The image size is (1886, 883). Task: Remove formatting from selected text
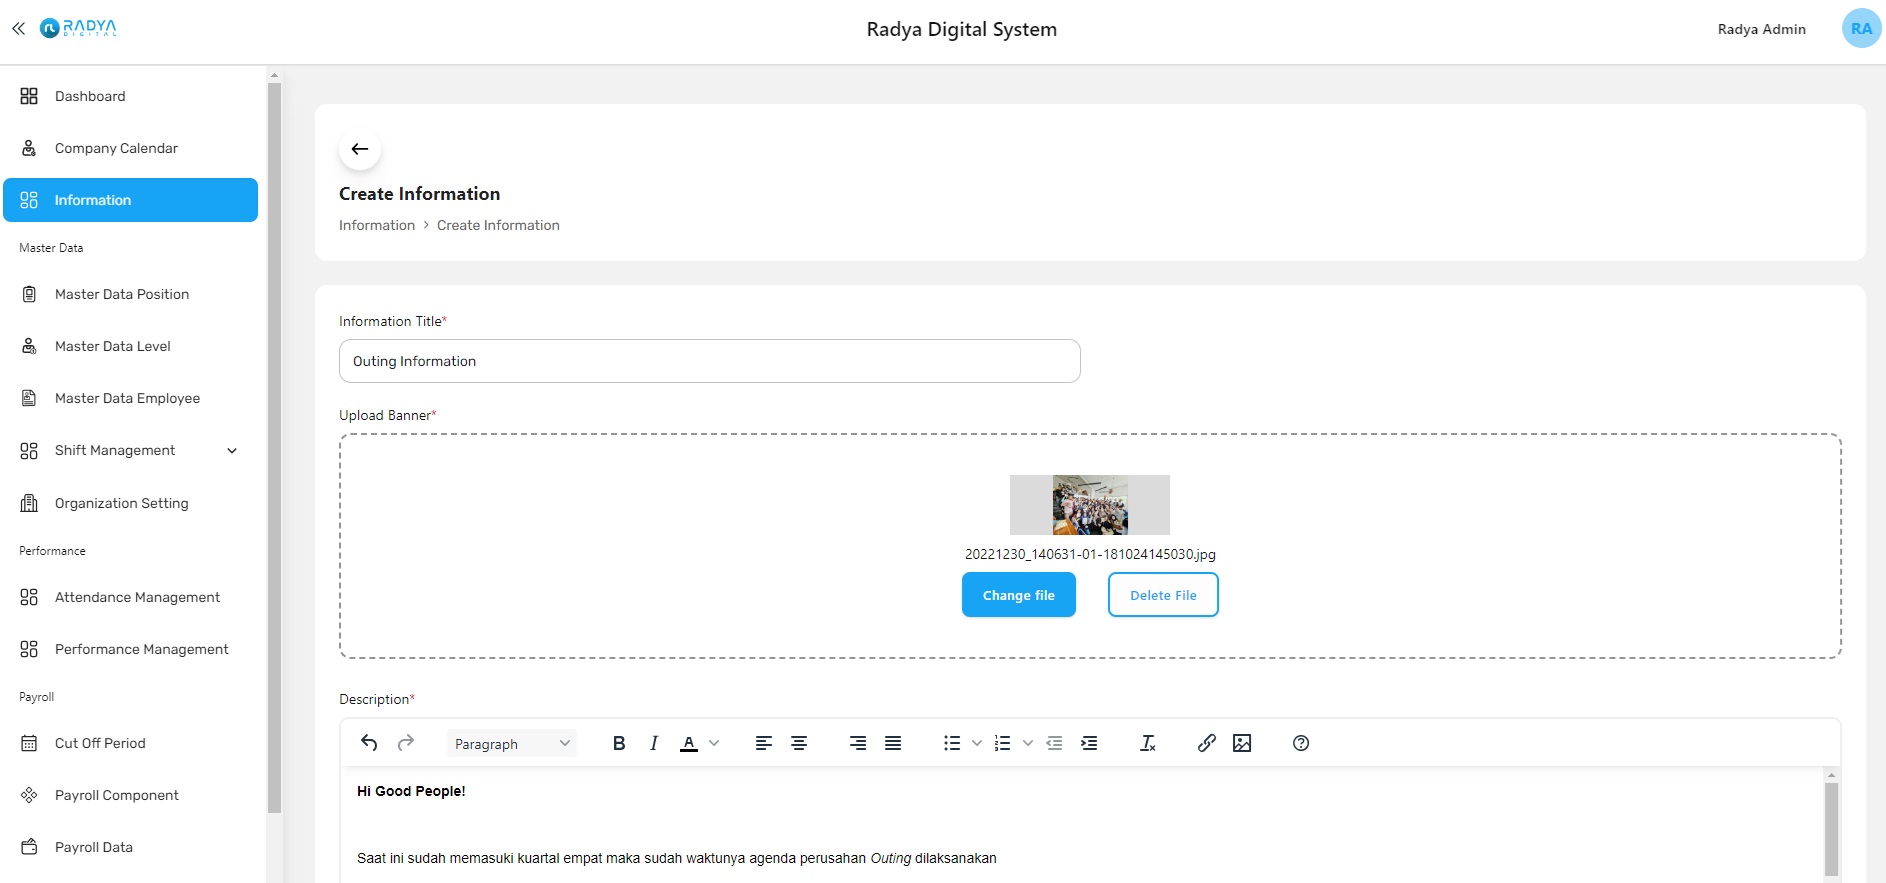click(1148, 743)
